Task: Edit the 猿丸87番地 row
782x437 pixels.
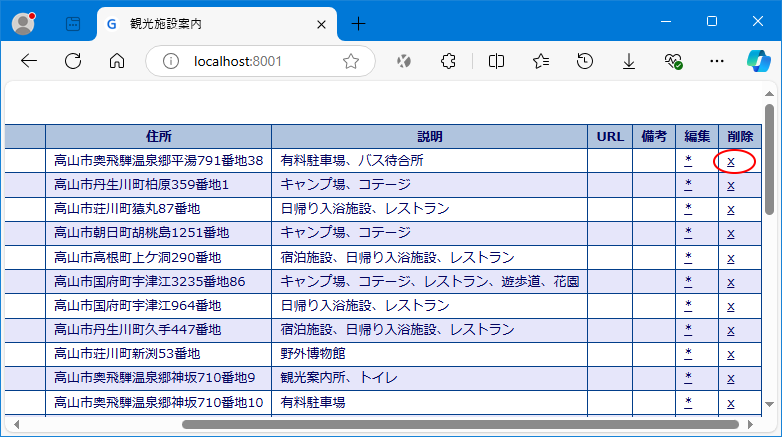Action: click(x=688, y=209)
